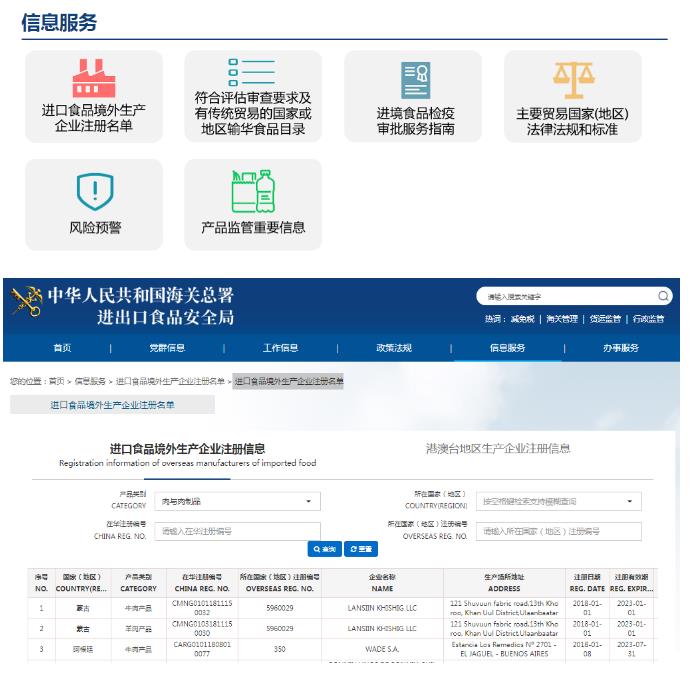Viewport: 700px width, 683px height.
Task: Click the customs emblem logo
Action: pos(26,302)
